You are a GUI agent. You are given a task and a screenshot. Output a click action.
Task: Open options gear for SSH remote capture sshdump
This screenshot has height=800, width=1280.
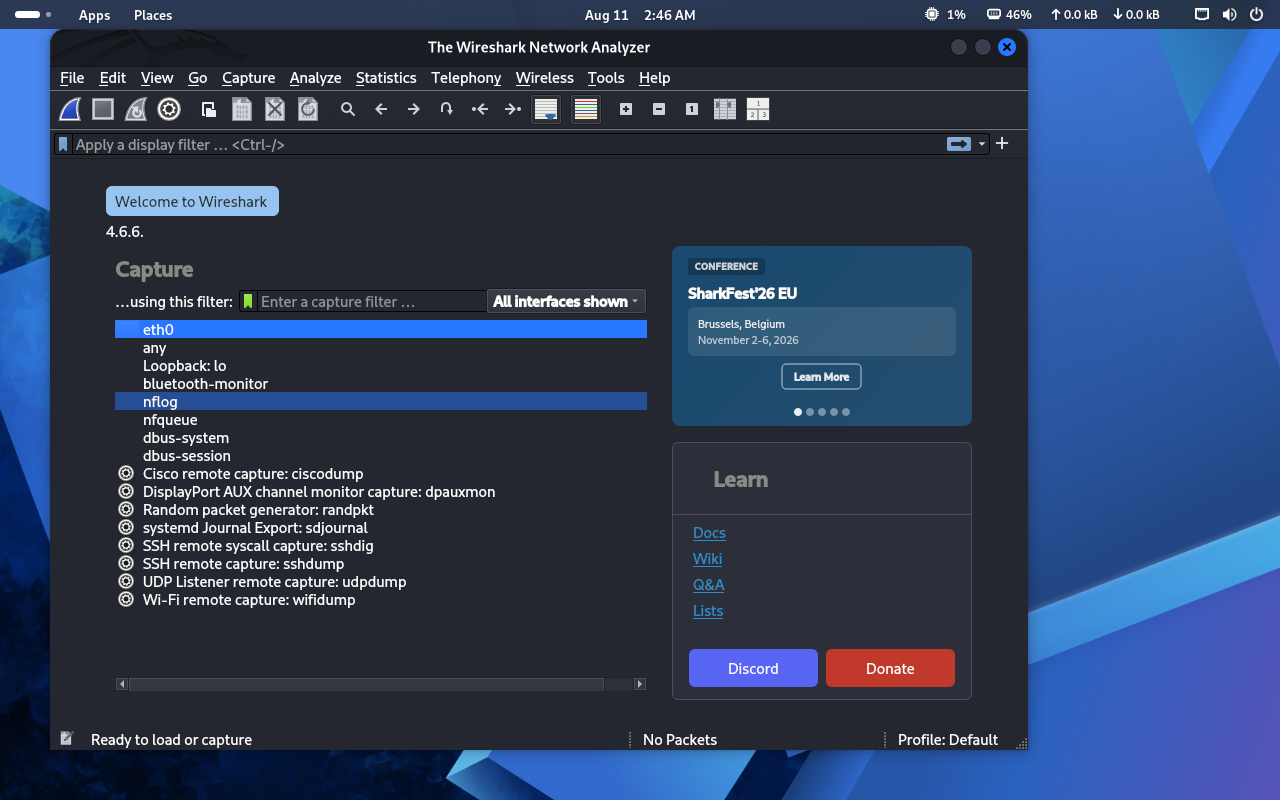click(126, 563)
